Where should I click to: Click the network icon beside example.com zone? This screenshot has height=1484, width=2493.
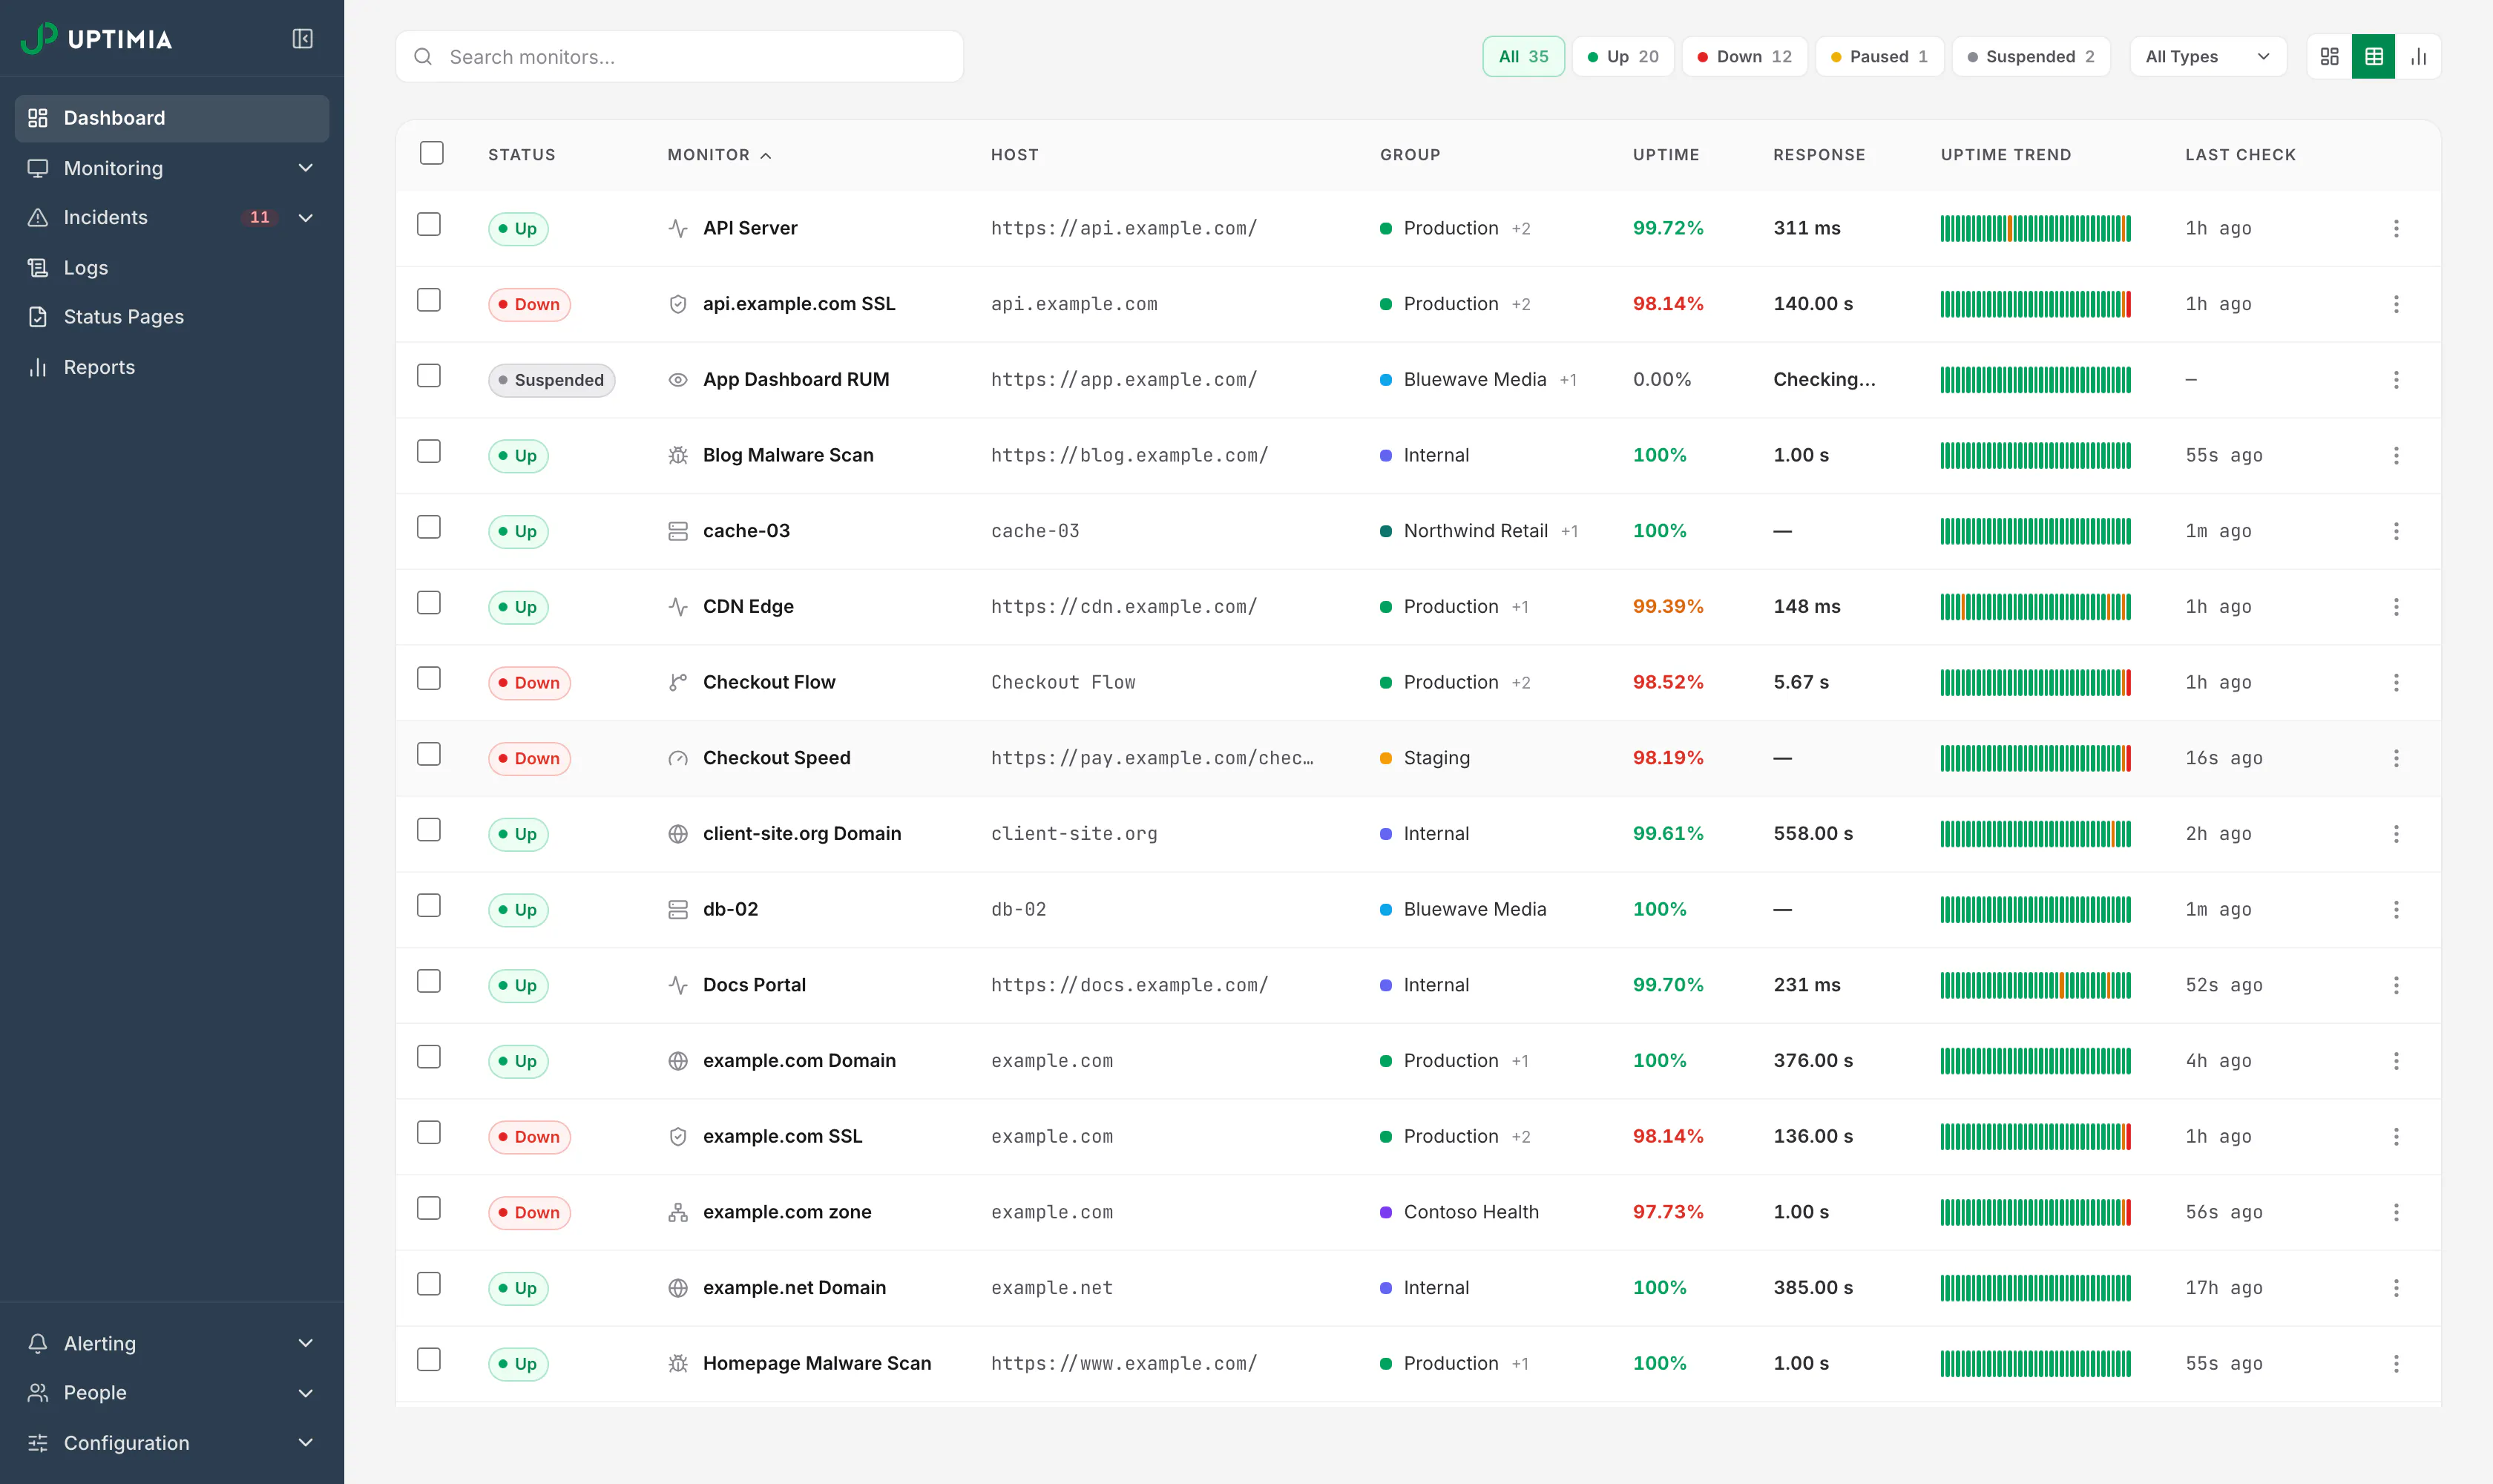(x=678, y=1212)
